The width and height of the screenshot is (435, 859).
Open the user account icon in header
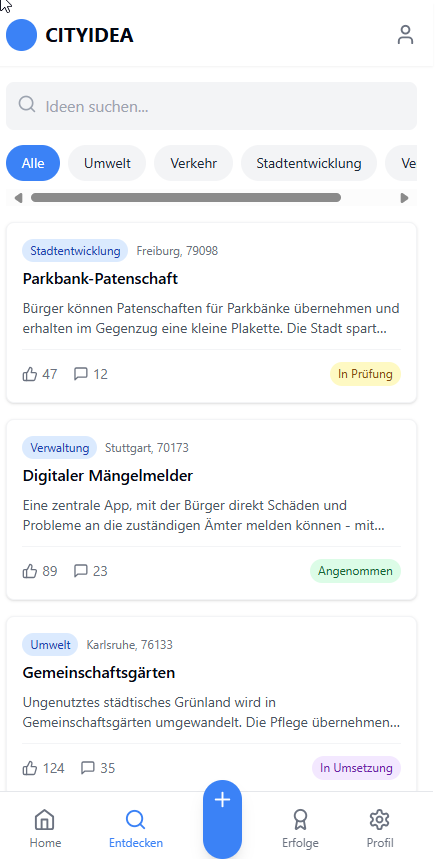coord(405,35)
